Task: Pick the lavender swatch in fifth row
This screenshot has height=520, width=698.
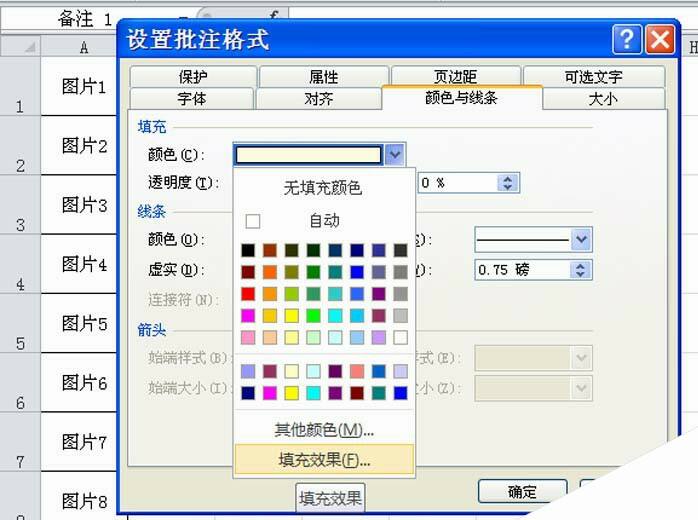Action: 379,337
